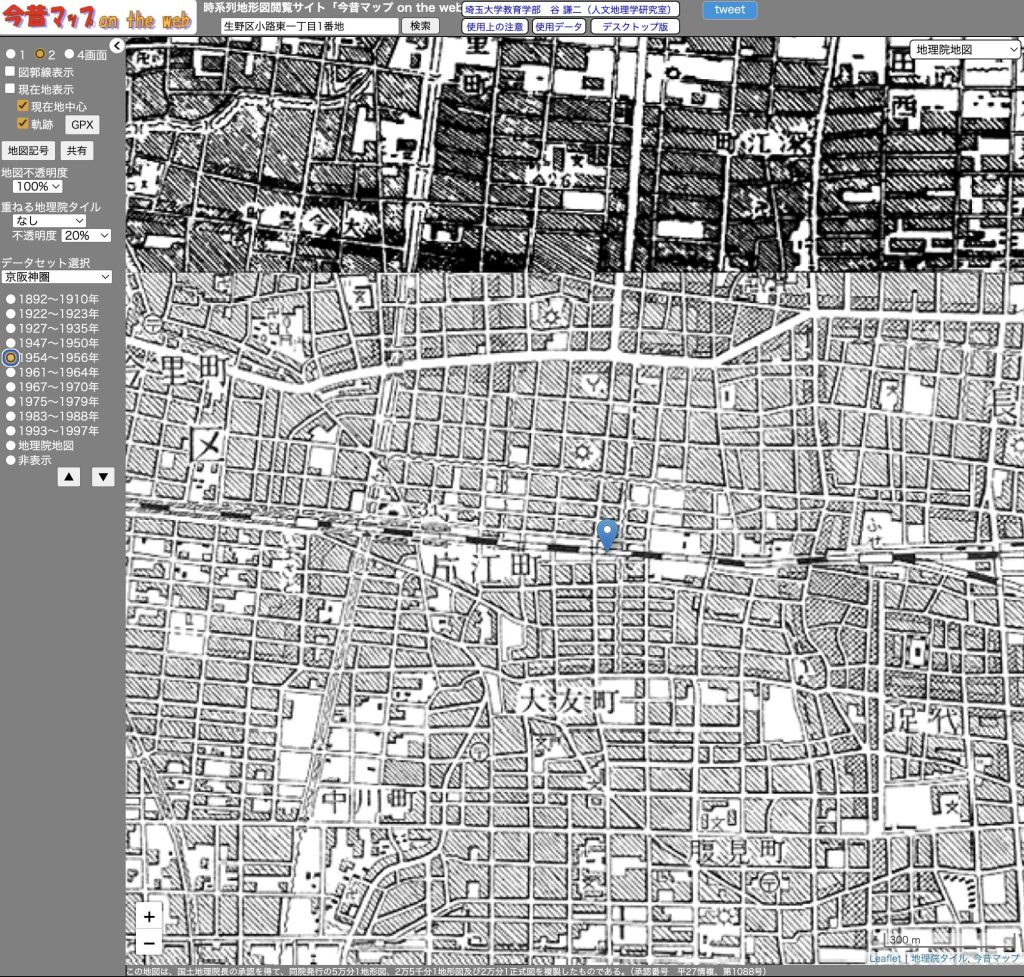Open the overlay 不透明度 20% selector
Image resolution: width=1024 pixels, height=977 pixels.
[x=88, y=236]
